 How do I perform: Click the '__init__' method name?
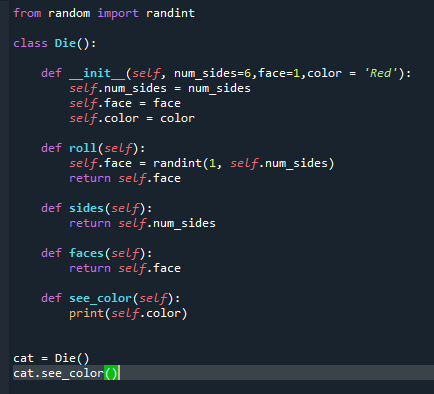[x=97, y=73]
